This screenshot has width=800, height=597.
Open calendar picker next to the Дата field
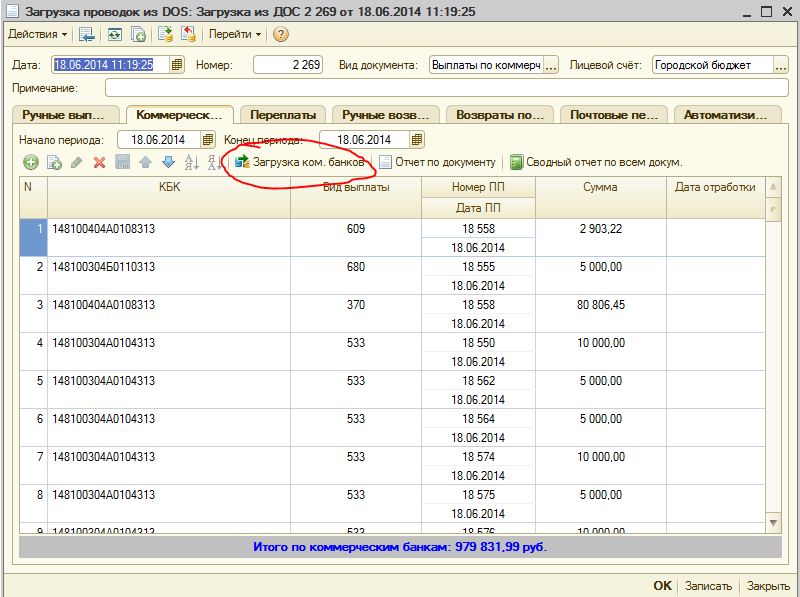coord(177,65)
